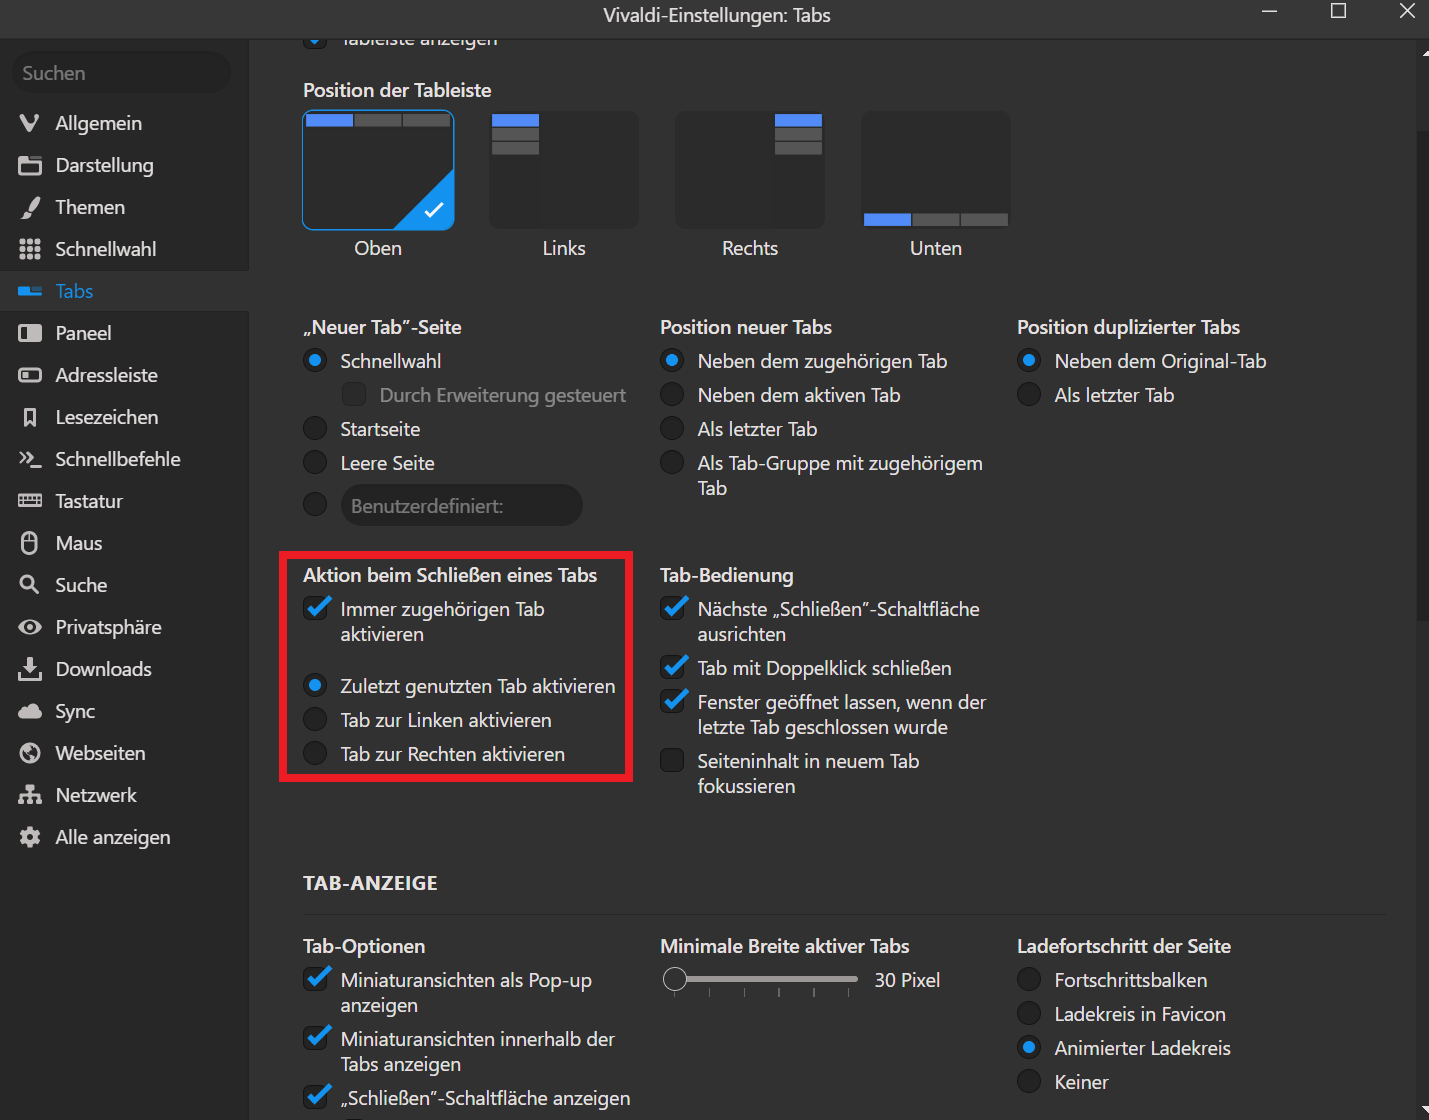Choose Als Tab-Gruppe mit zugehörigem Tab
Viewport: 1429px width, 1120px height.
(672, 463)
